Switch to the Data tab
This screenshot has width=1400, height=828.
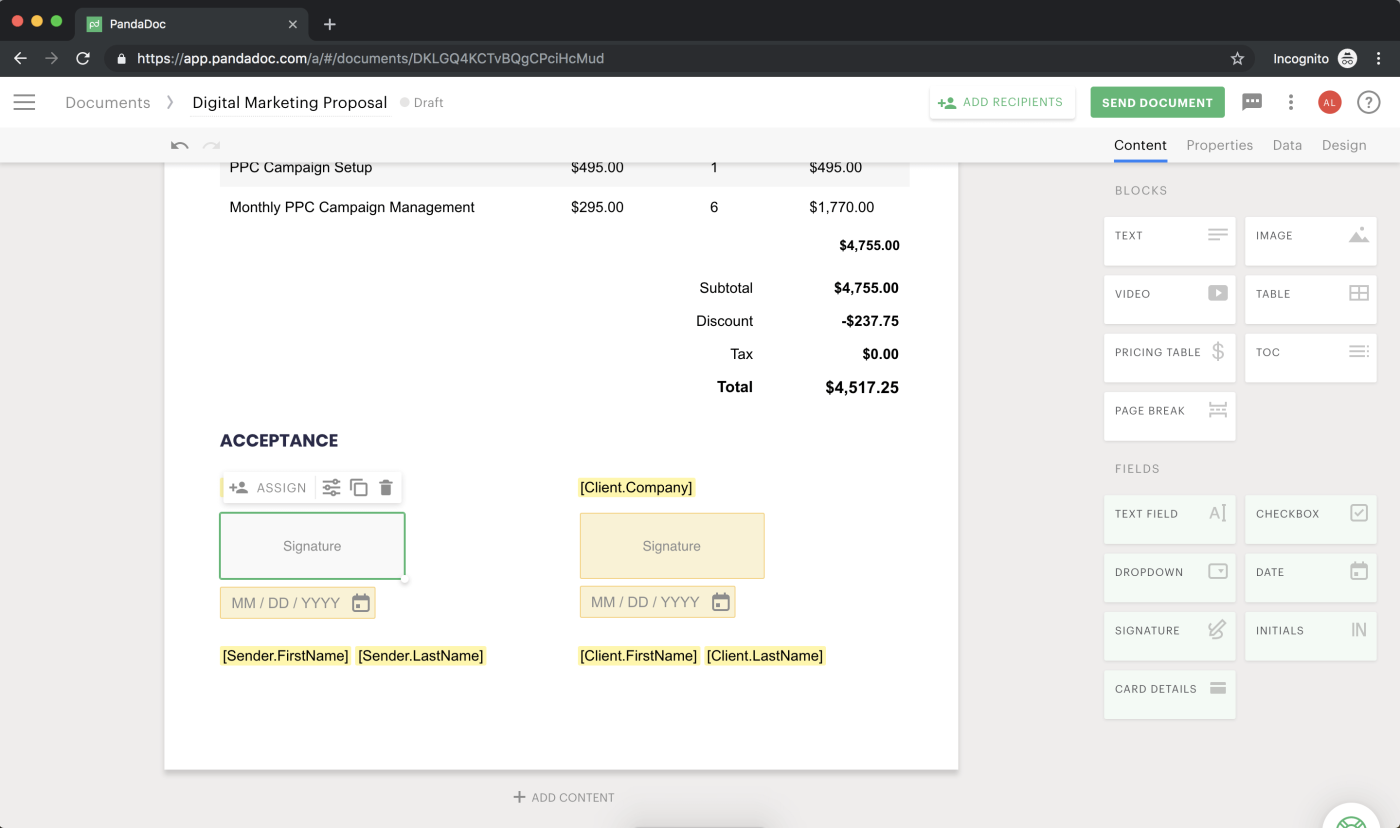[1287, 145]
